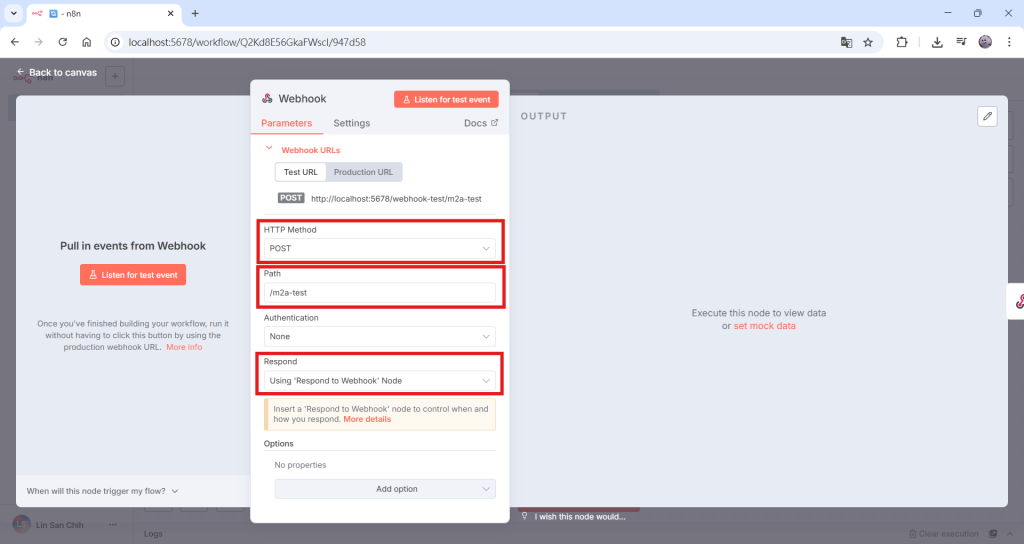
Task: Click the browser back arrow
Action: (x=14, y=42)
